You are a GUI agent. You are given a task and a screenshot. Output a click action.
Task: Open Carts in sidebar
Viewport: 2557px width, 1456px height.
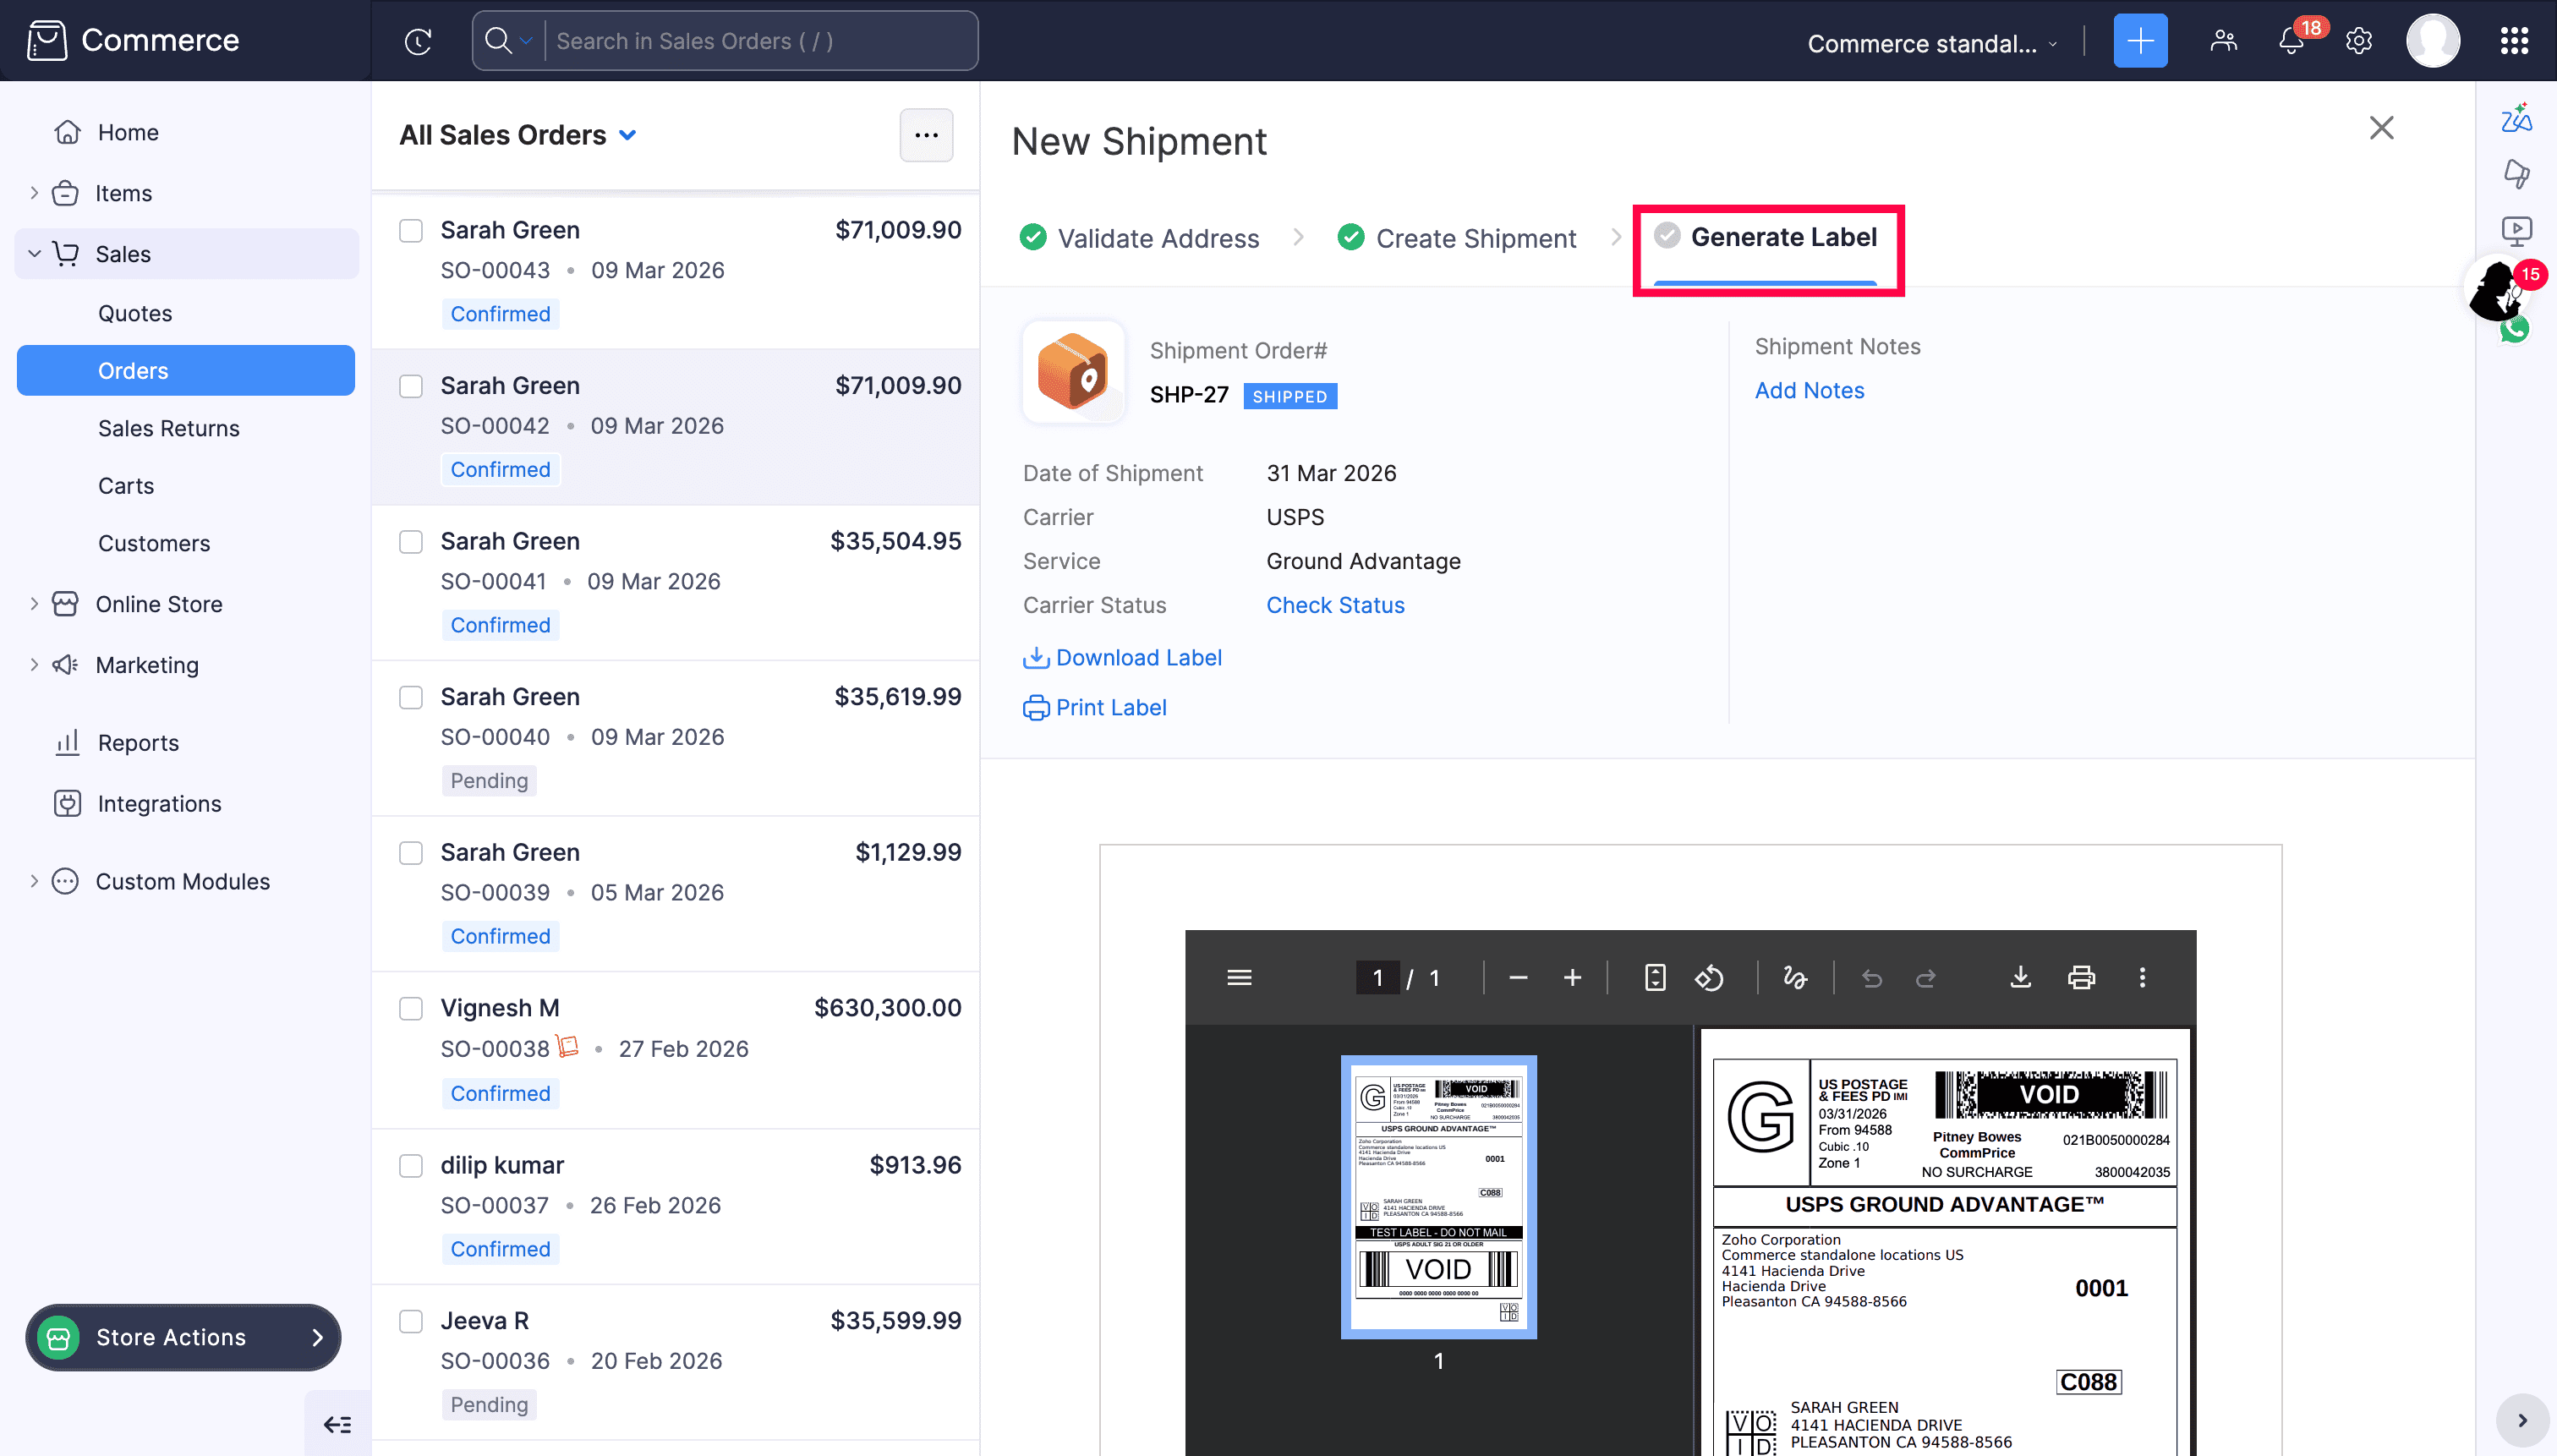click(126, 486)
